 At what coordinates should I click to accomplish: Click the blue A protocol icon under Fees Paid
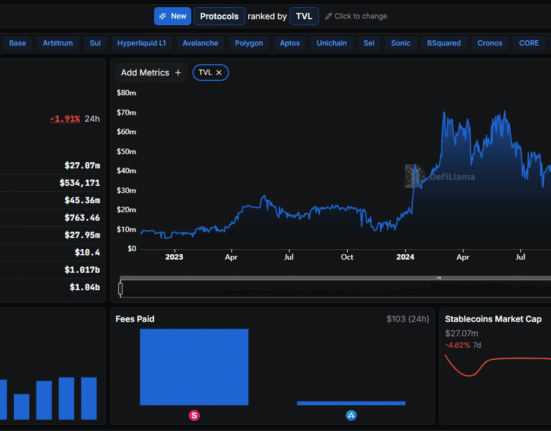click(x=351, y=416)
